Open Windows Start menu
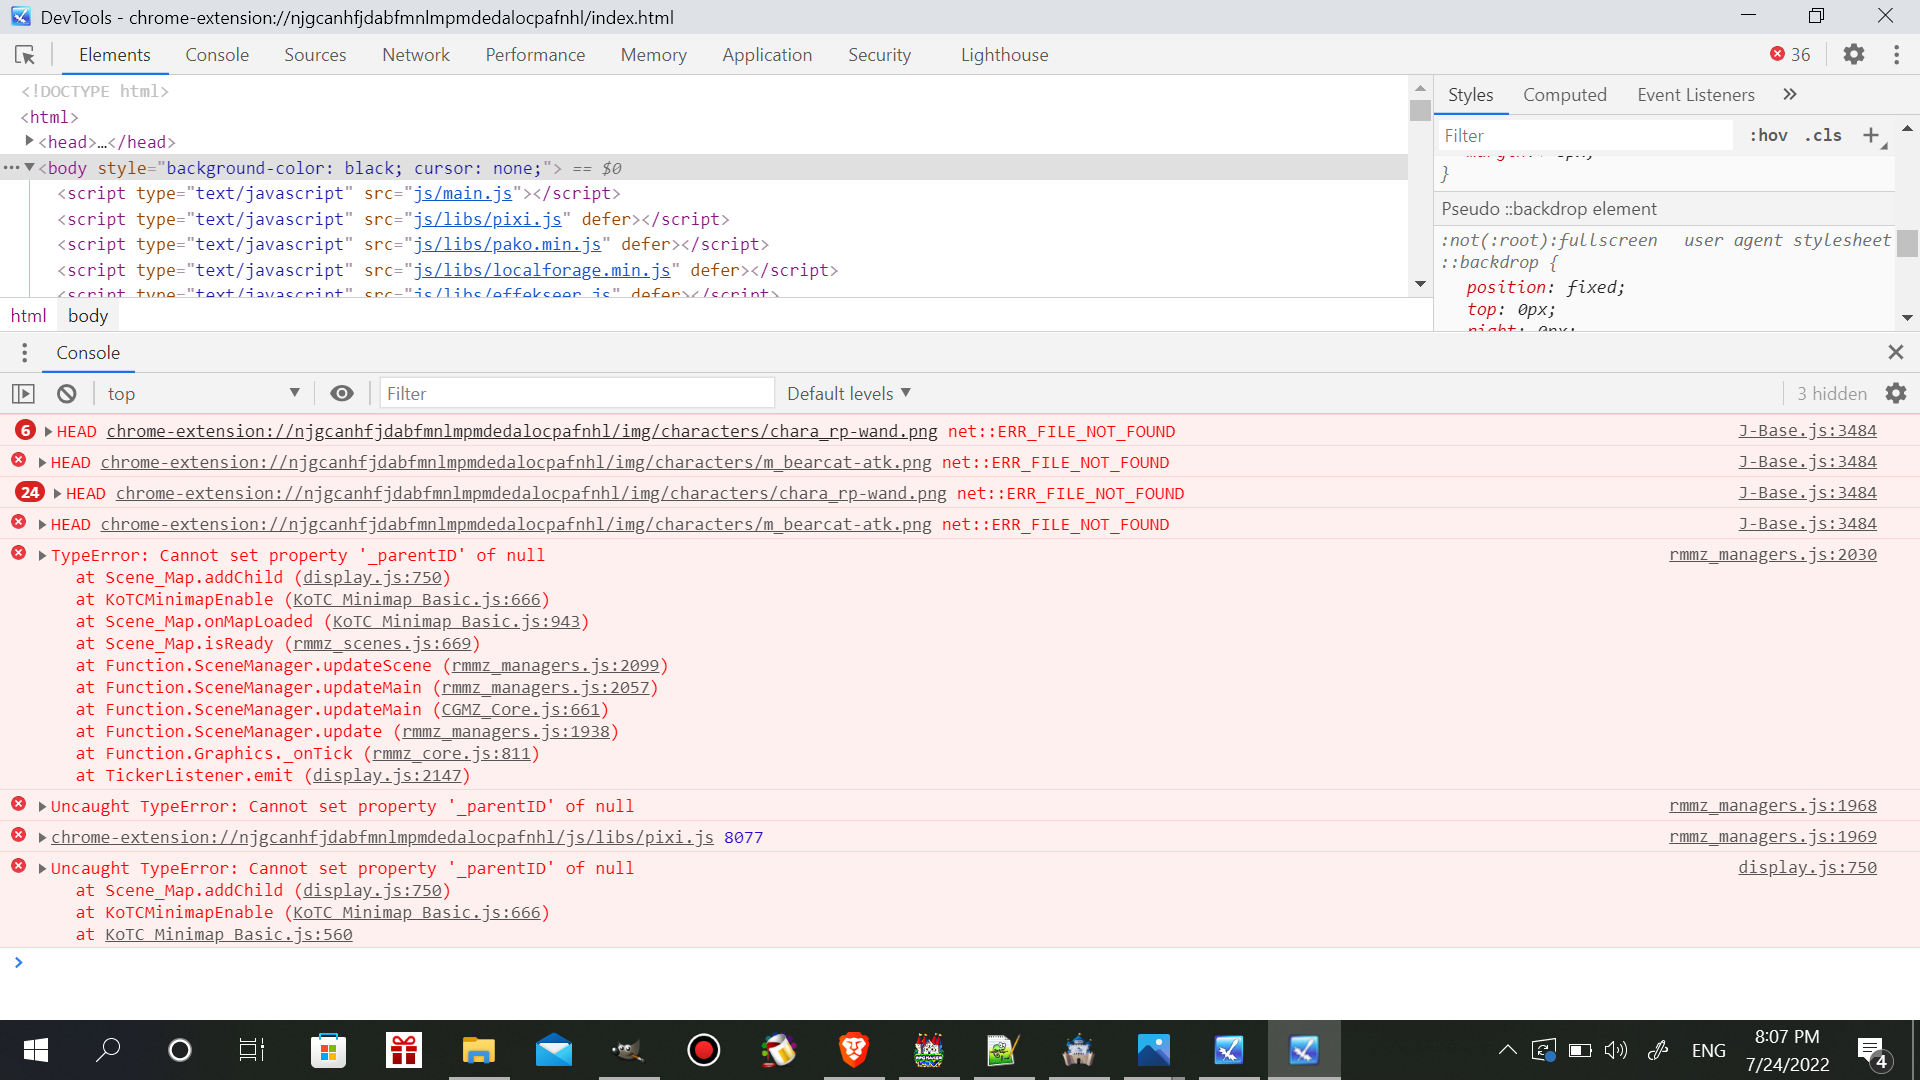 [x=36, y=1050]
